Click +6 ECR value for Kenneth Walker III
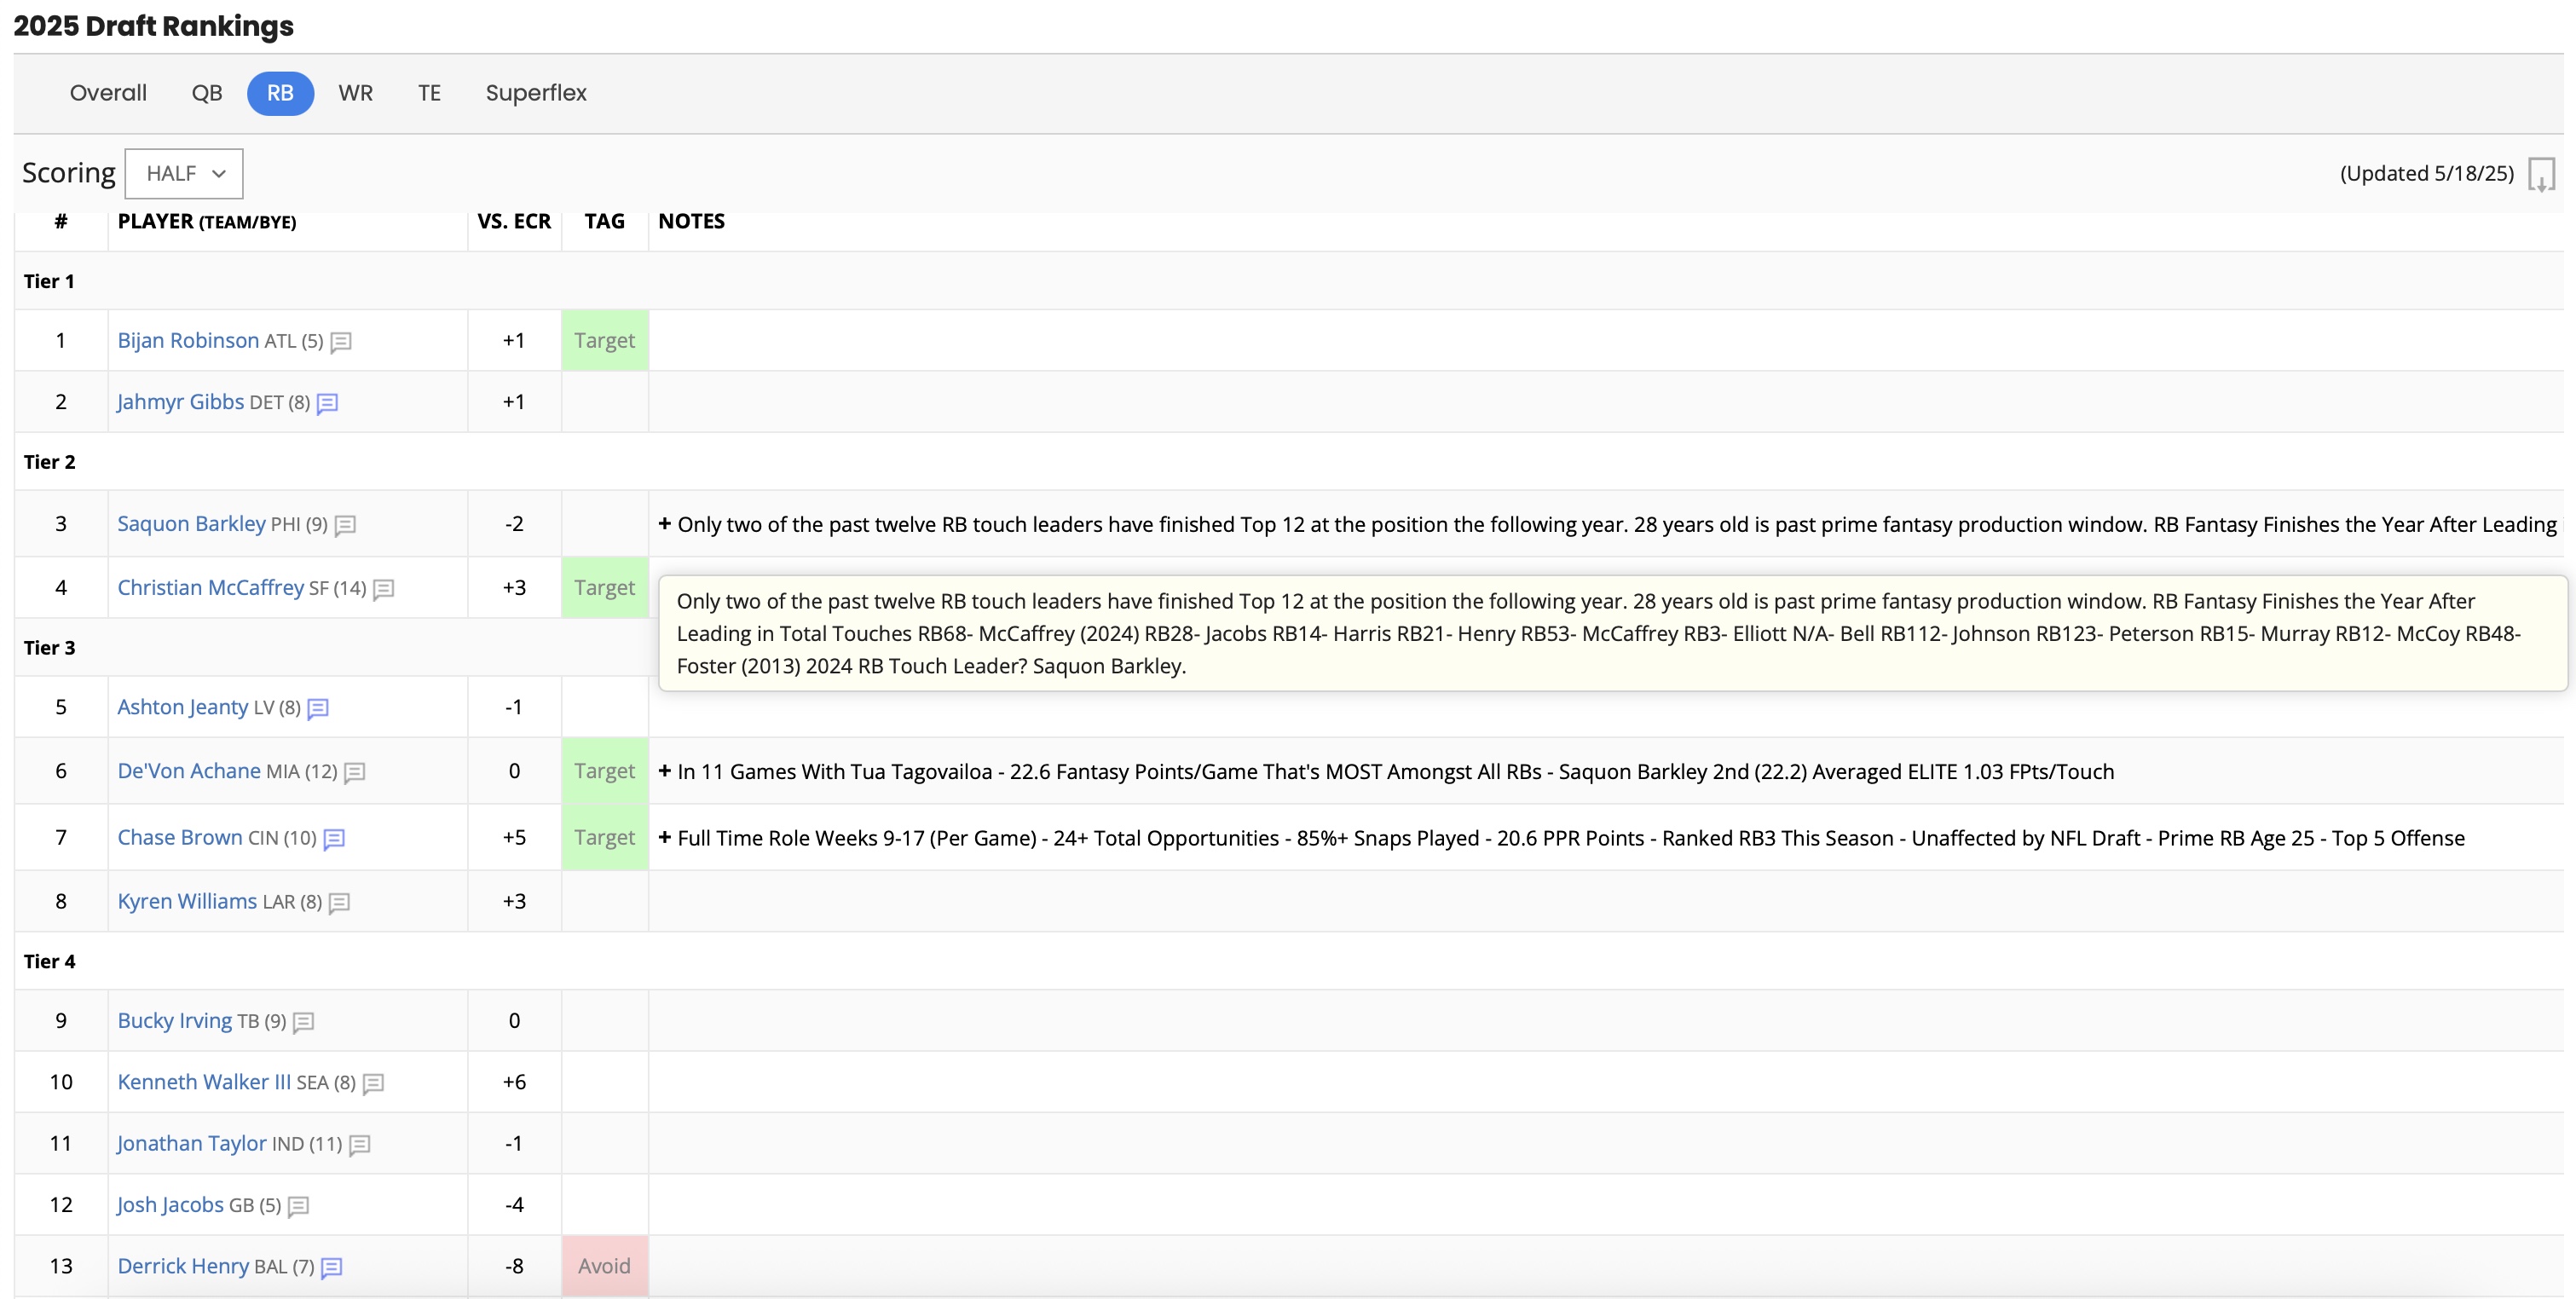 514,1081
